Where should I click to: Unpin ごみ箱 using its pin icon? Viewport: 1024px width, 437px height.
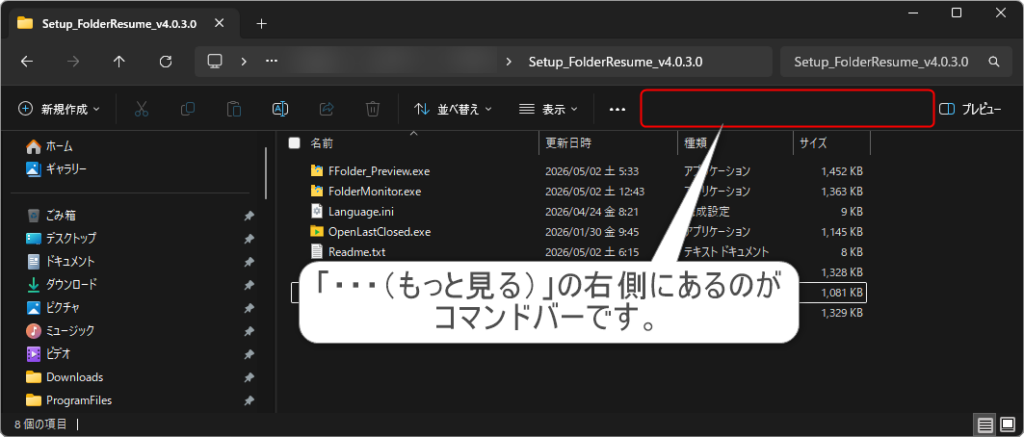[249, 216]
